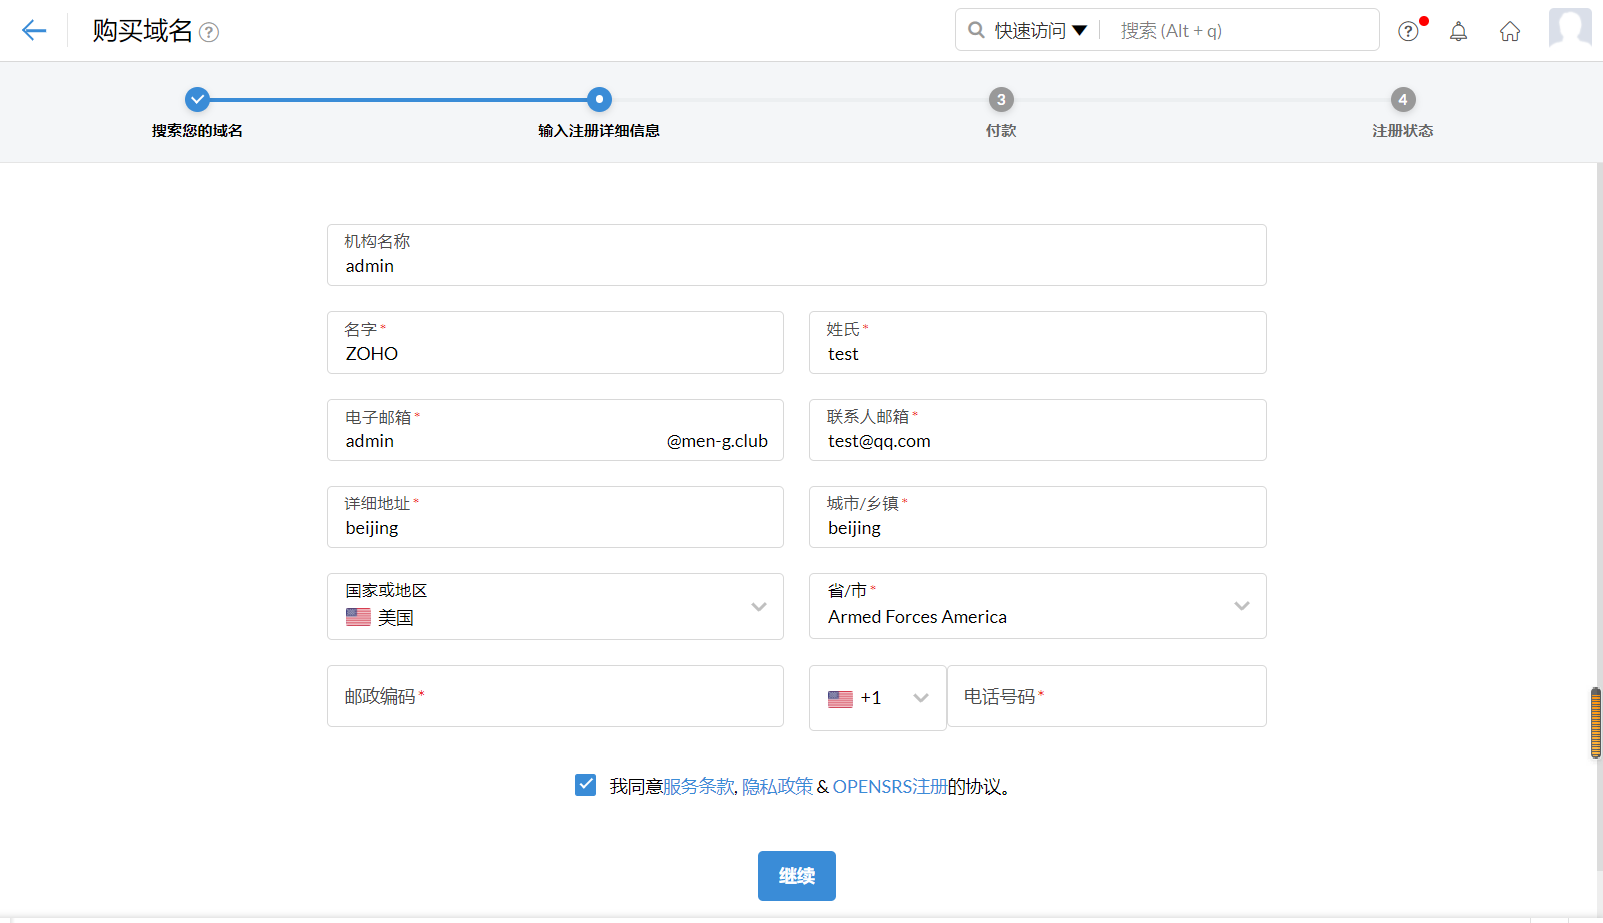Screen dimensions: 1603x923
Task: Click the back arrow icon
Action: tap(34, 31)
